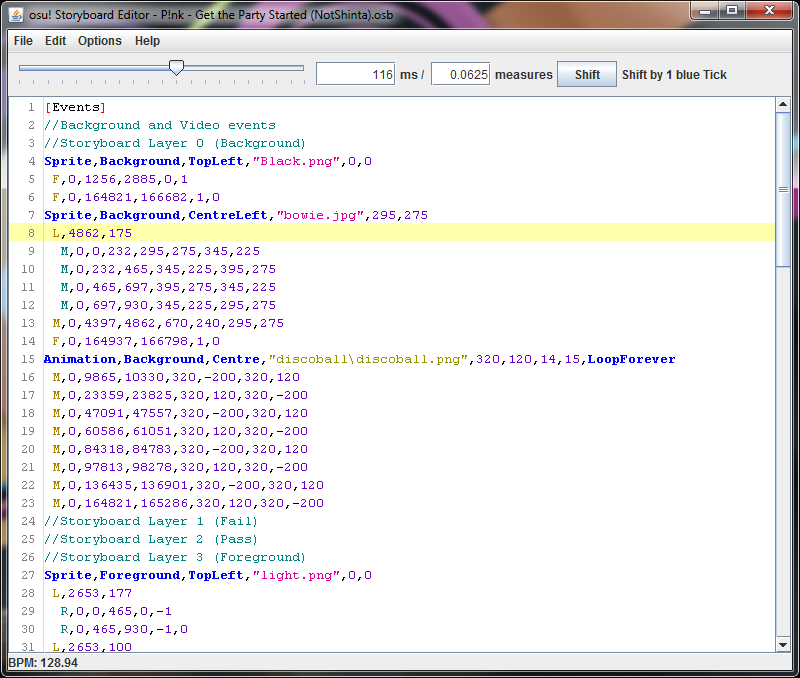
Task: Click the "Shift by 1 blue Tick" label
Action: [x=674, y=74]
